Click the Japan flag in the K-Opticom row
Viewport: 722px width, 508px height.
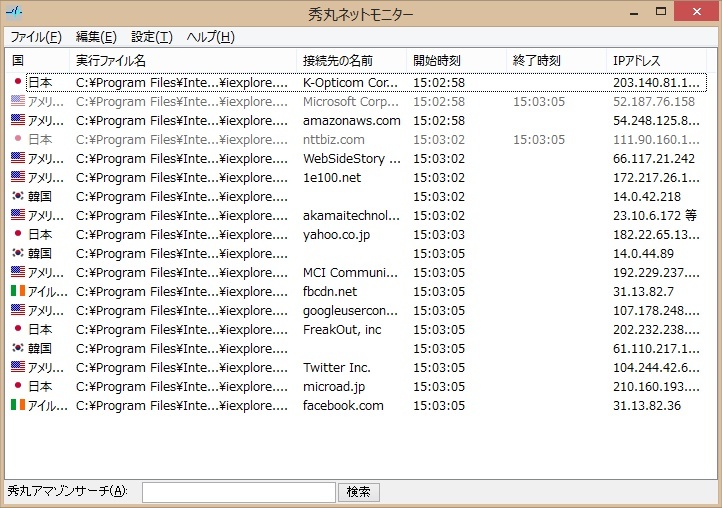[x=17, y=83]
